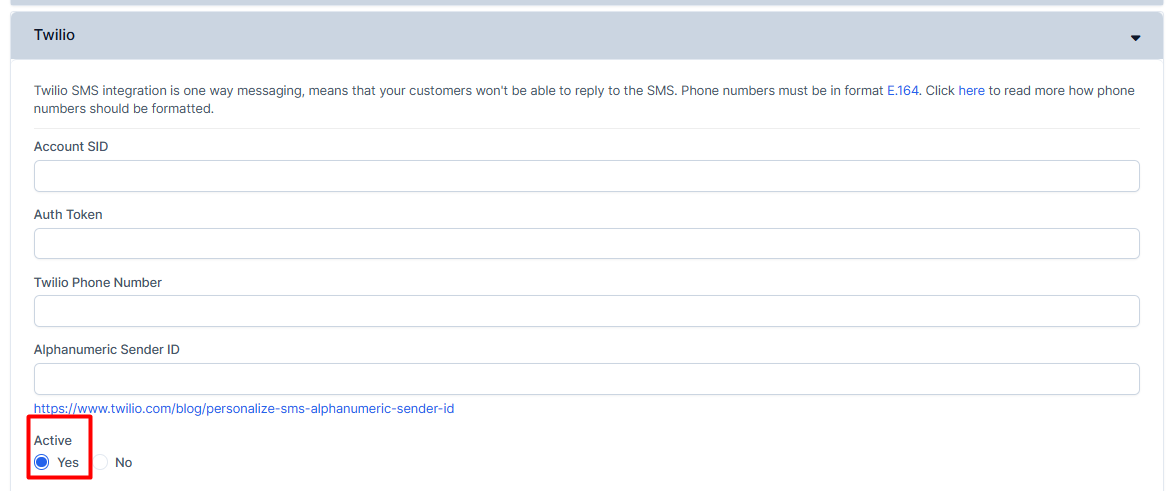Screen dimensions: 1170x491
Task: Focus the Account SID input field
Action: 586,176
